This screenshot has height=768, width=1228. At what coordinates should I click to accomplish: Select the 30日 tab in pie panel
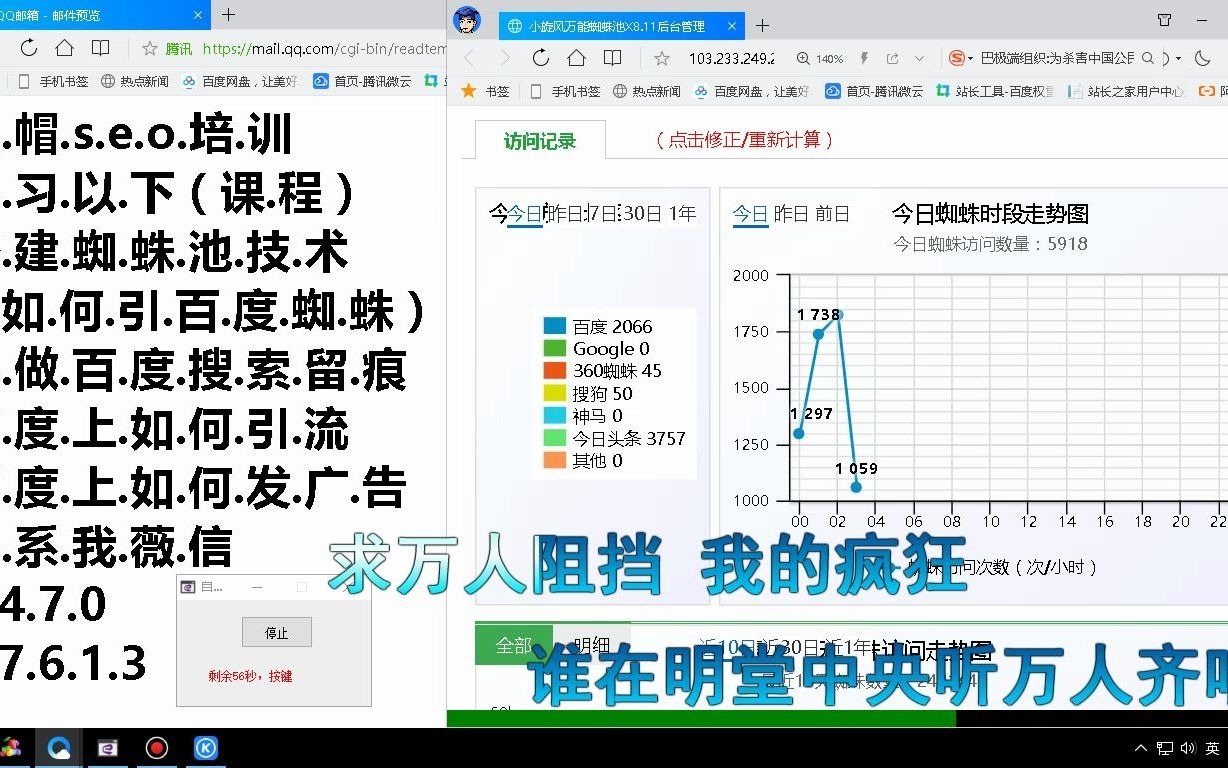tap(642, 213)
